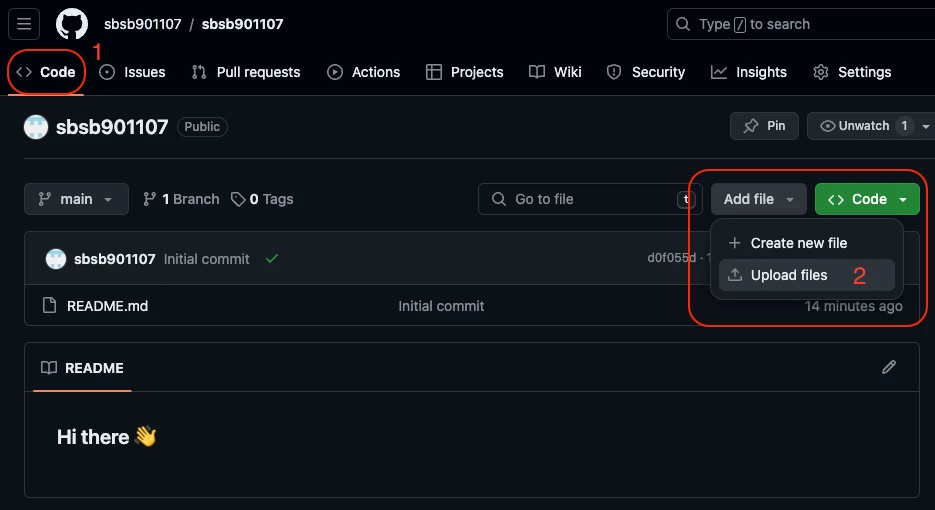The height and width of the screenshot is (510, 935).
Task: Focus the Type / to search field
Action: pyautogui.click(x=801, y=24)
